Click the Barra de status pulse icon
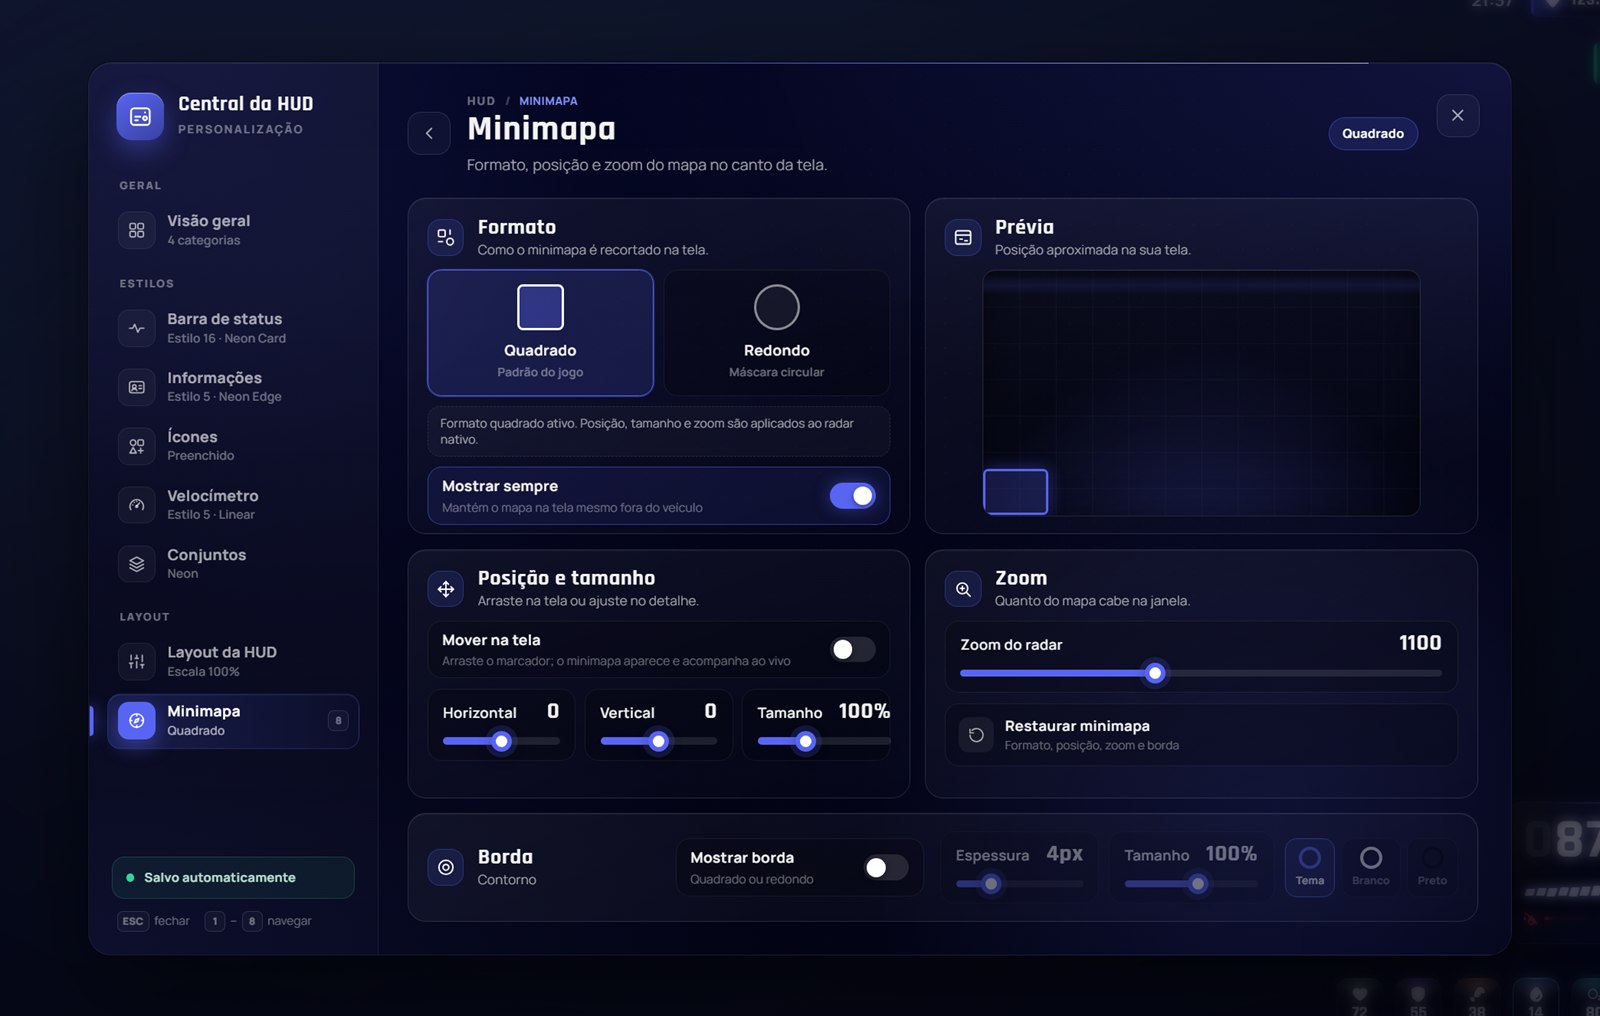The height and width of the screenshot is (1016, 1600). click(x=137, y=328)
